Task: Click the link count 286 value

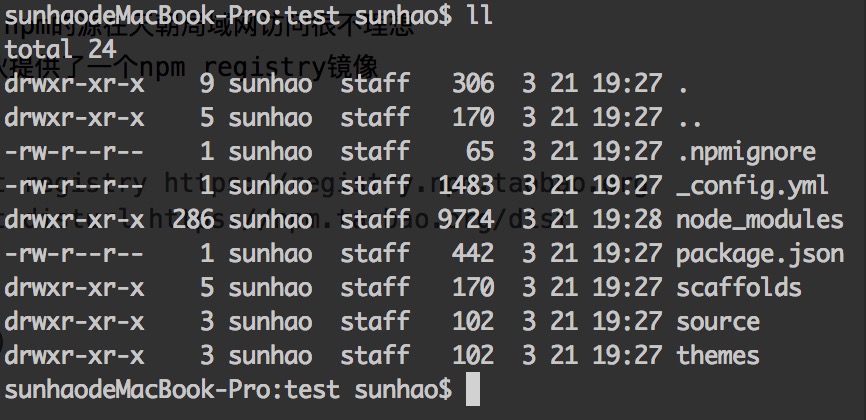Action: [193, 220]
